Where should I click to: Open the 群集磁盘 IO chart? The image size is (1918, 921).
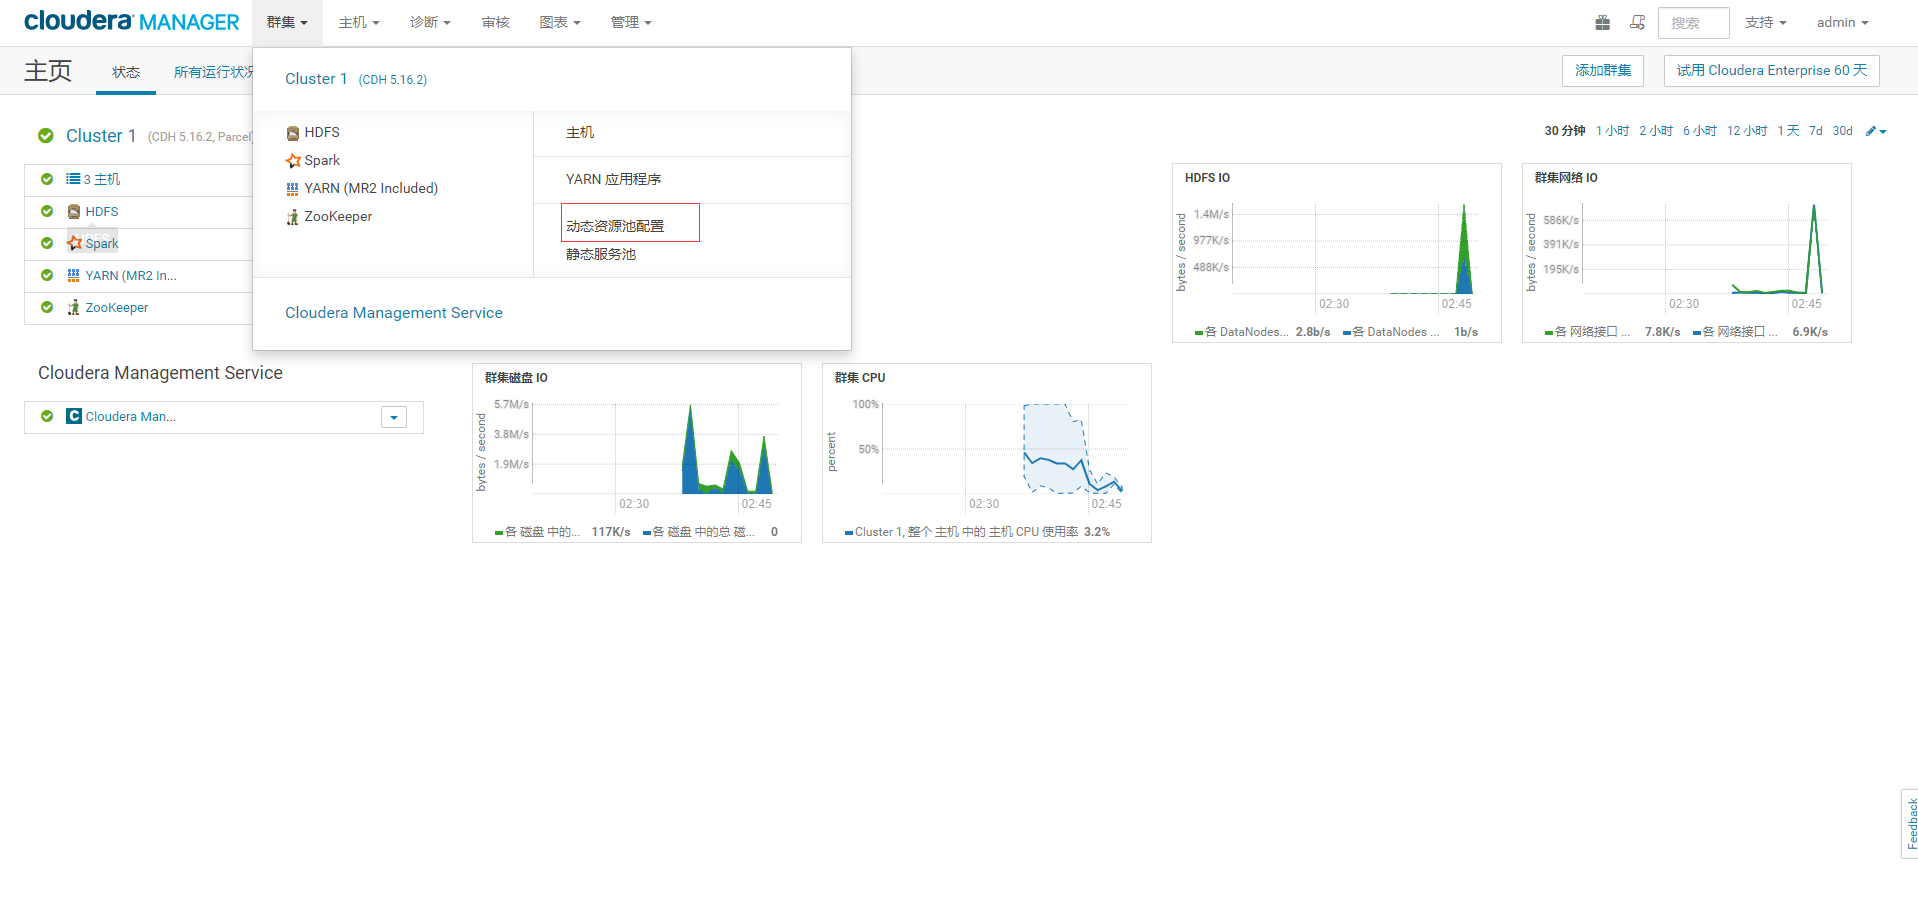click(x=637, y=453)
